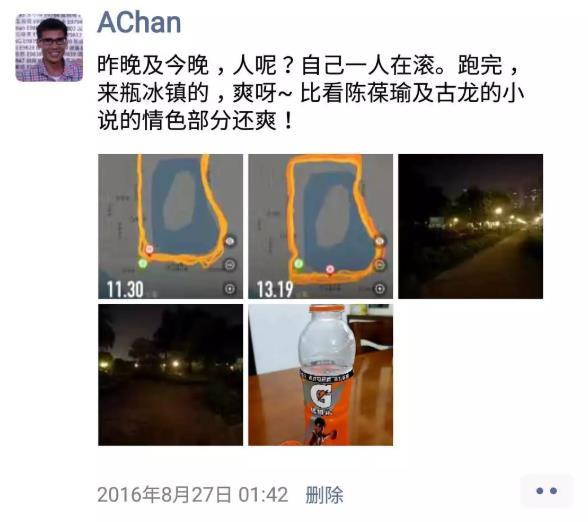Click the locate target icon on 11.30 map
The width and height of the screenshot is (588, 522).
230,288
